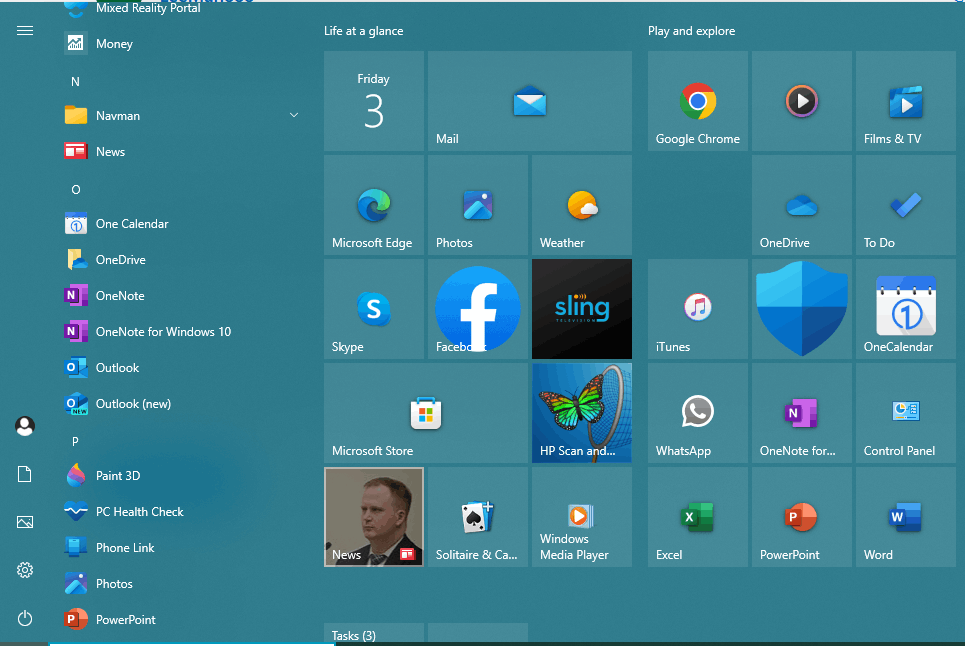Screen dimensions: 965x646
Task: Expand the Navman folder chevron
Action: (294, 115)
